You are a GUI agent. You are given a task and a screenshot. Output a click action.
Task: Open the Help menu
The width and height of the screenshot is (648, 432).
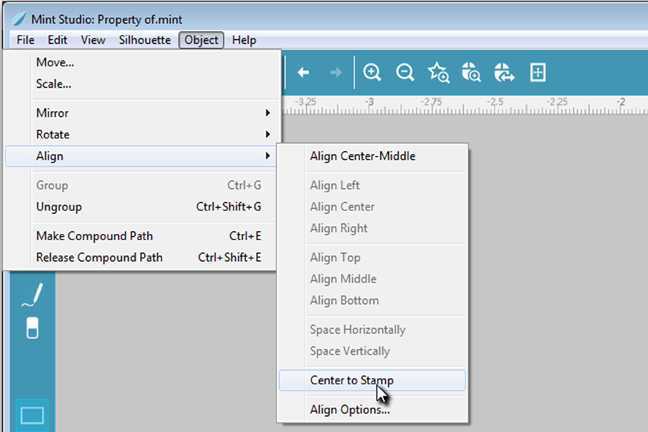[244, 40]
